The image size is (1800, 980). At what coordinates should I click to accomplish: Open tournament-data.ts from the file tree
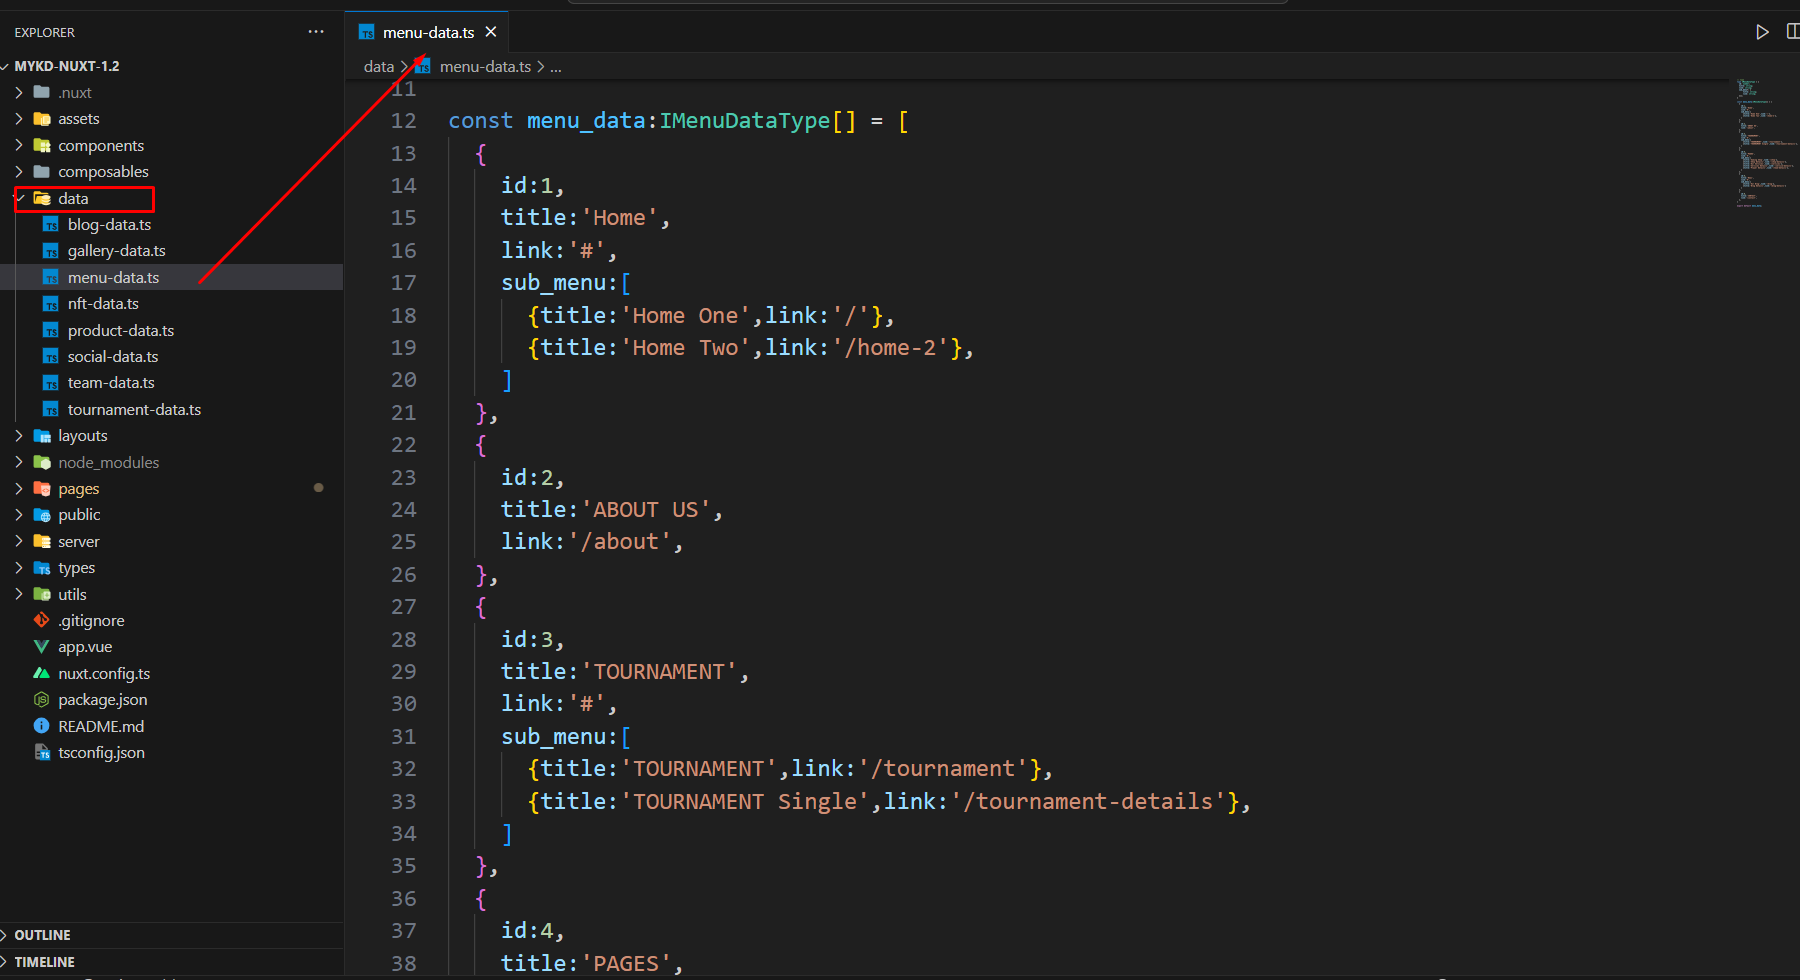click(x=134, y=410)
